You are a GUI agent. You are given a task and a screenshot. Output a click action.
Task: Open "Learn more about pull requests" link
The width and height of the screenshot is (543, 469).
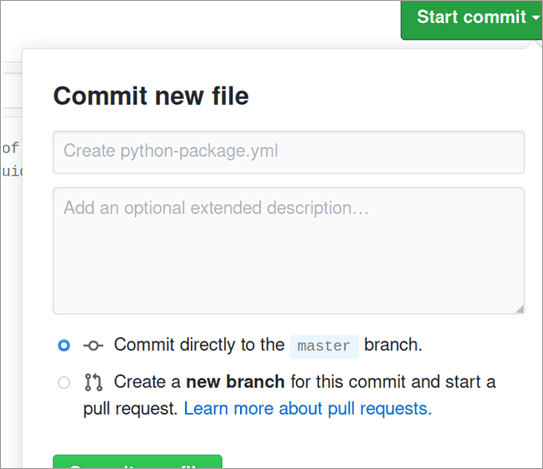[308, 408]
